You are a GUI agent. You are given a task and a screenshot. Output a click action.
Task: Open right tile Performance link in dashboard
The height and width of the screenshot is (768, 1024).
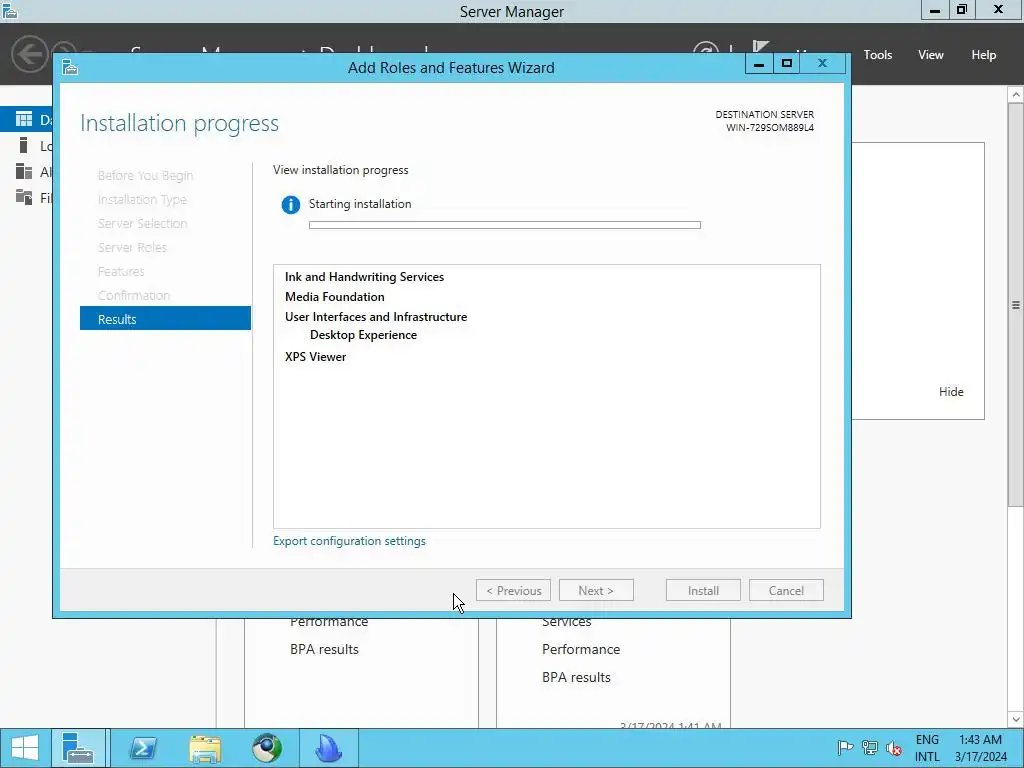581,649
